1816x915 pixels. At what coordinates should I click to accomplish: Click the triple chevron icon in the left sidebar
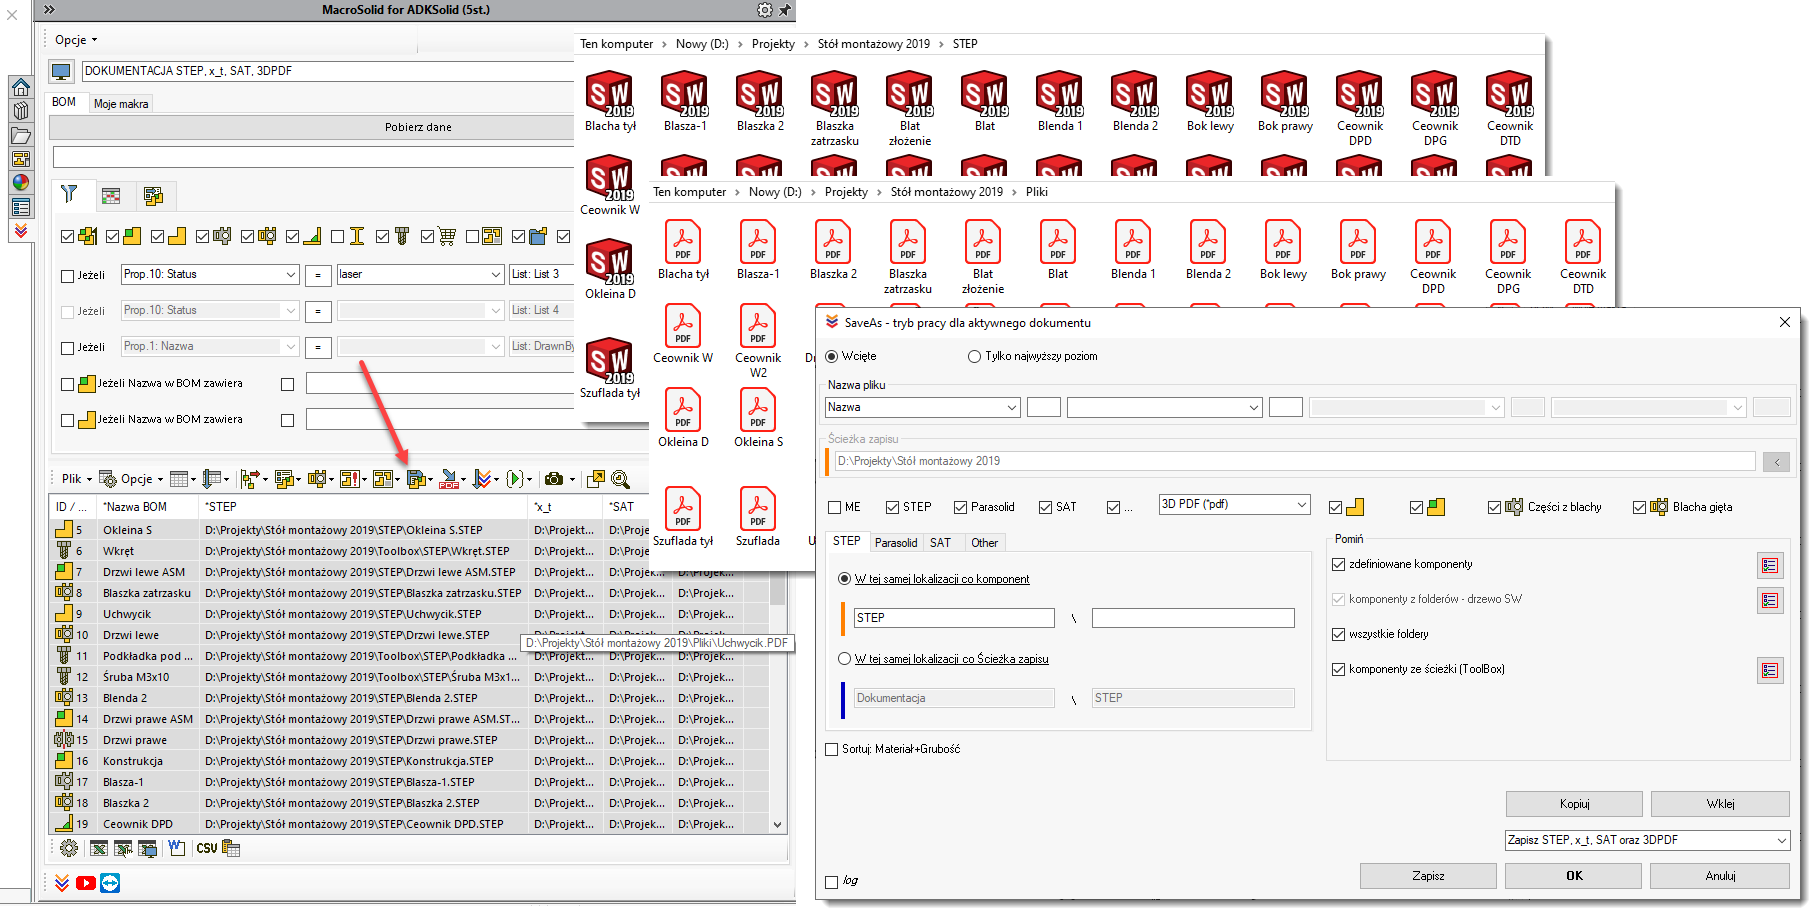20,231
